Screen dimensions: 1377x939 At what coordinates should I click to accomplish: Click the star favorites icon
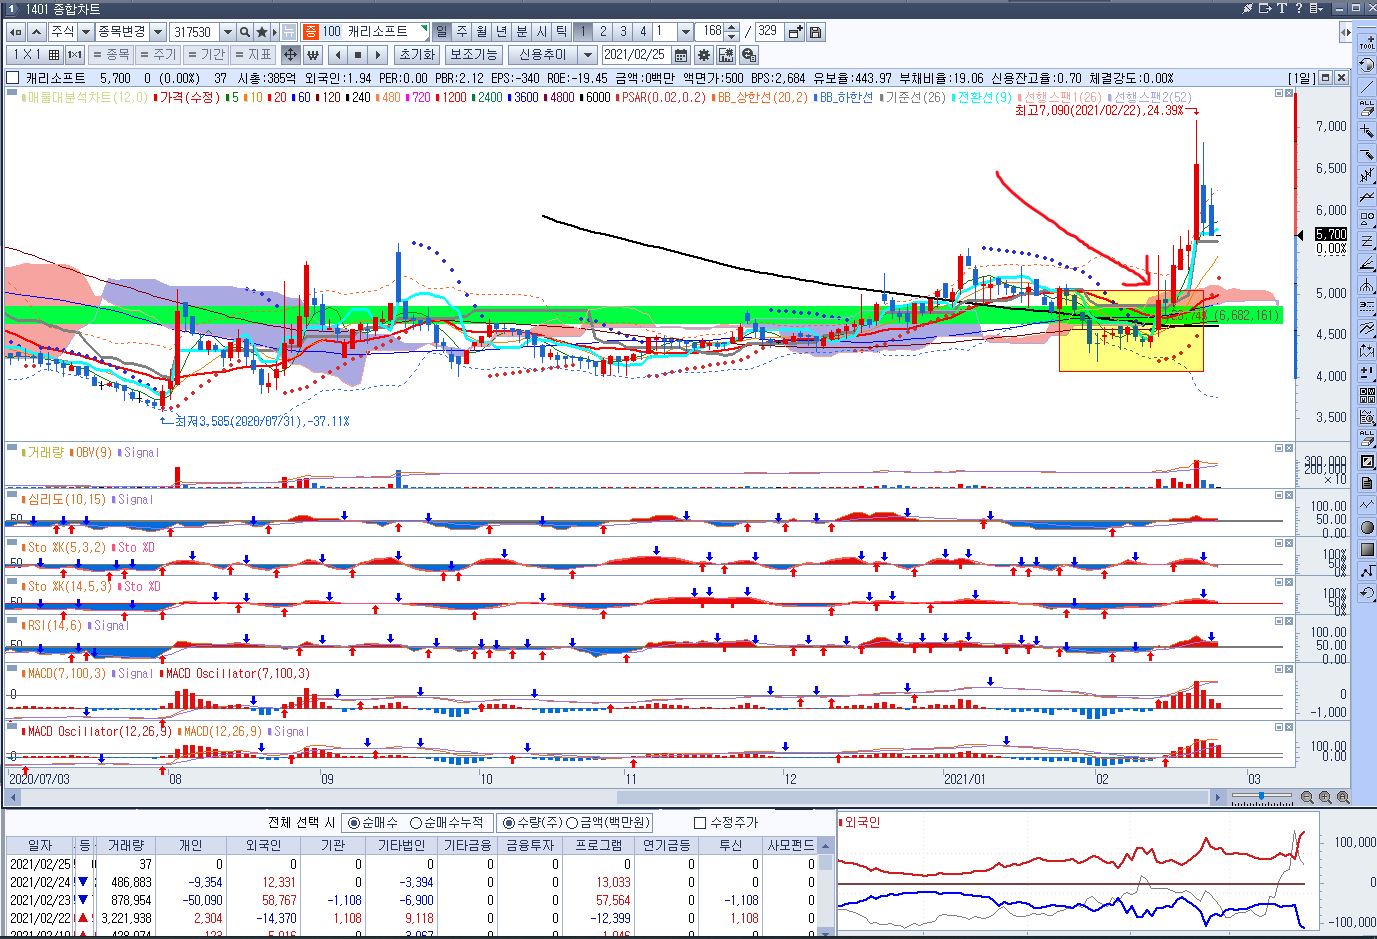pyautogui.click(x=262, y=32)
